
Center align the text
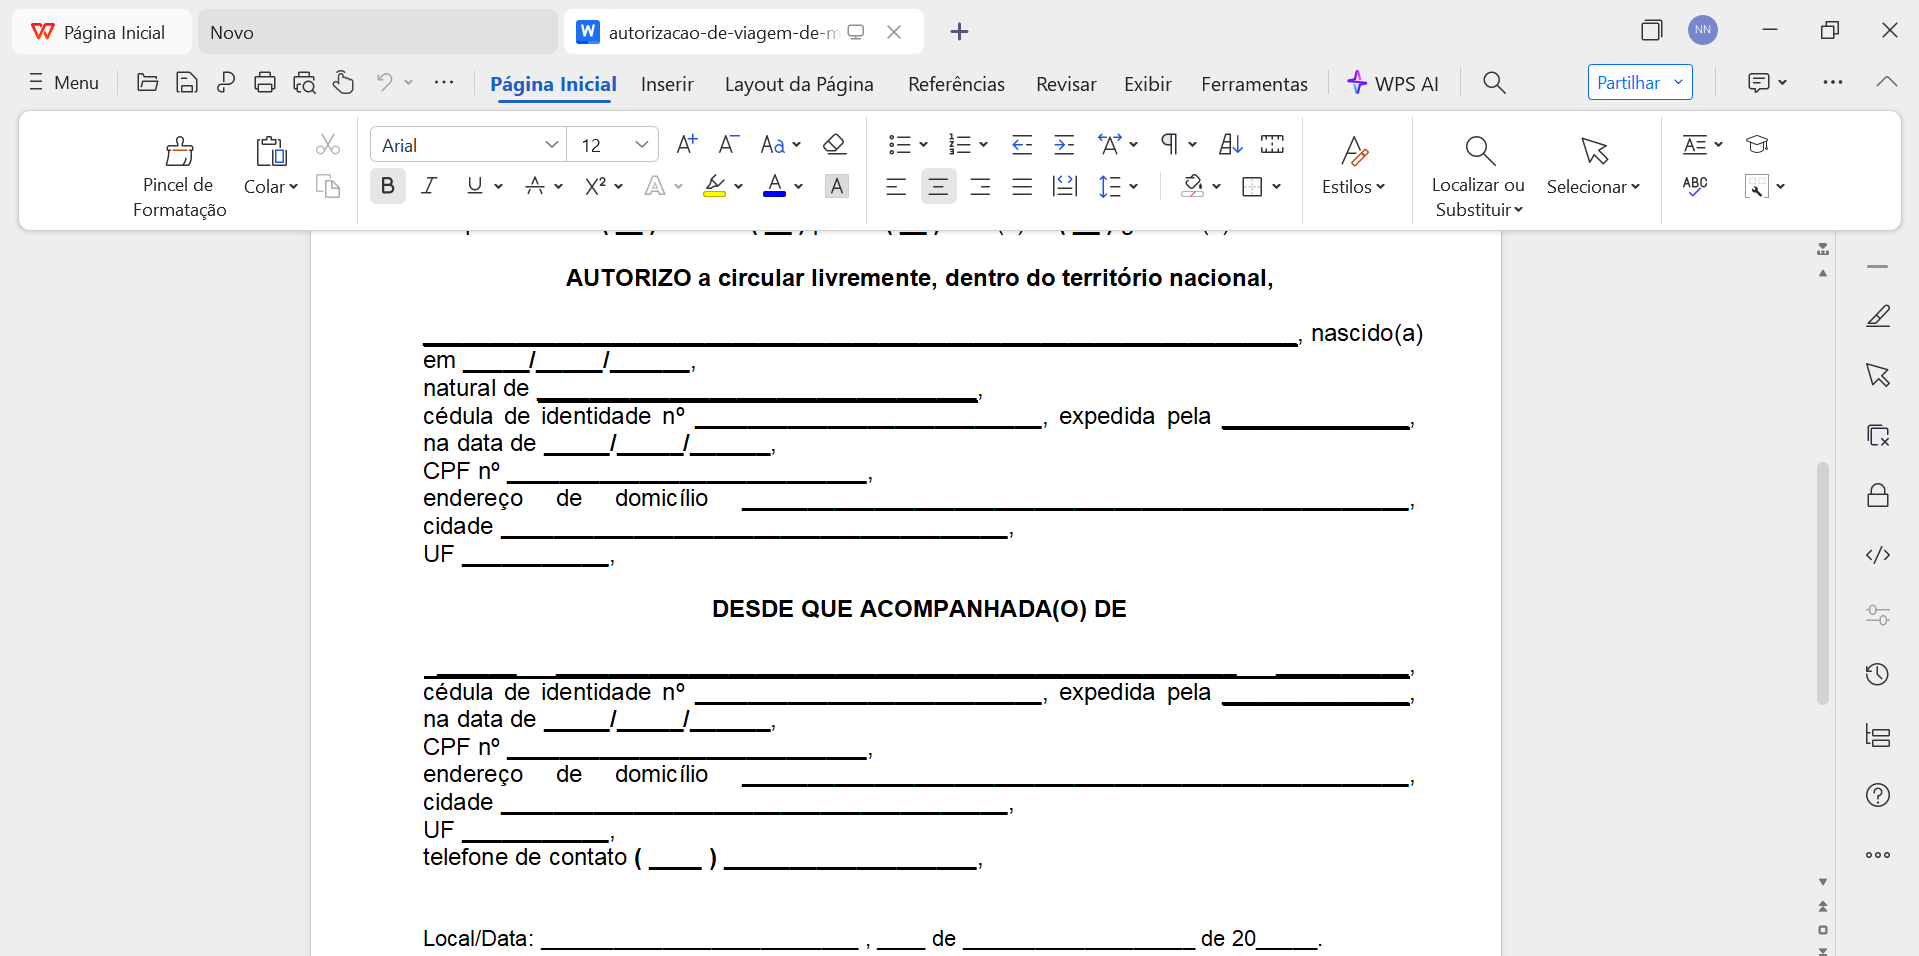938,186
